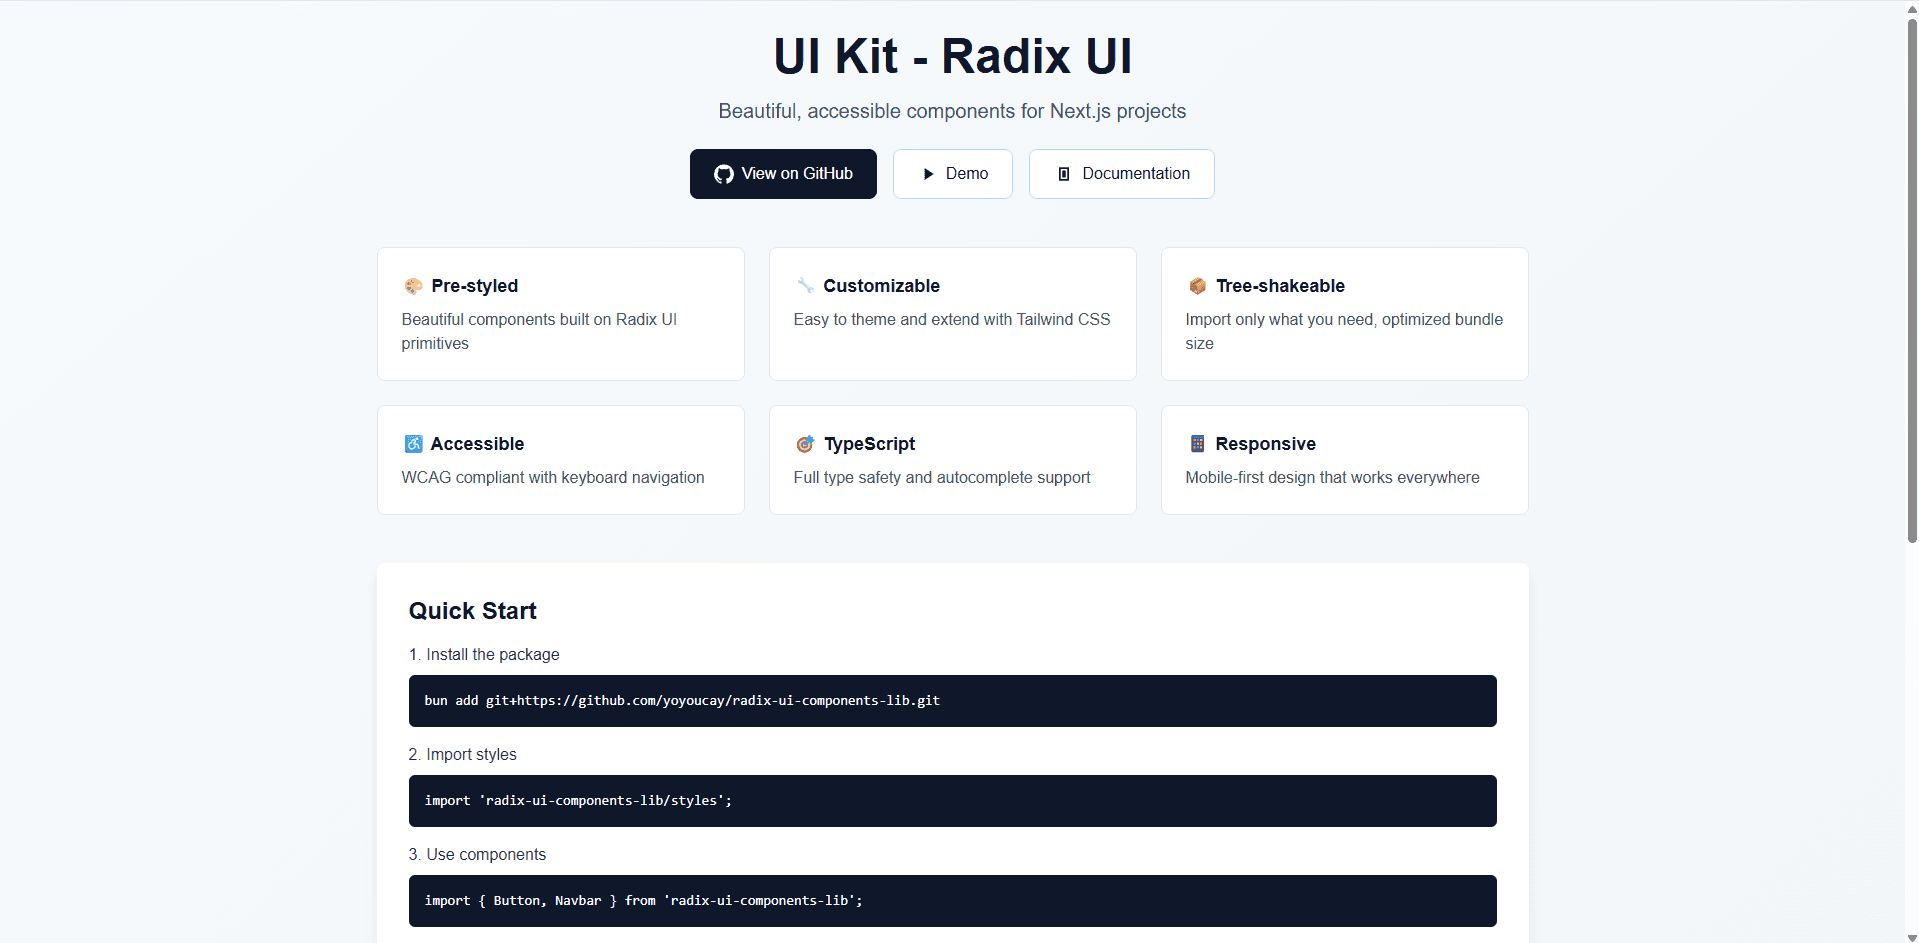1919x943 pixels.
Task: Open the Documentation page
Action: click(1121, 173)
